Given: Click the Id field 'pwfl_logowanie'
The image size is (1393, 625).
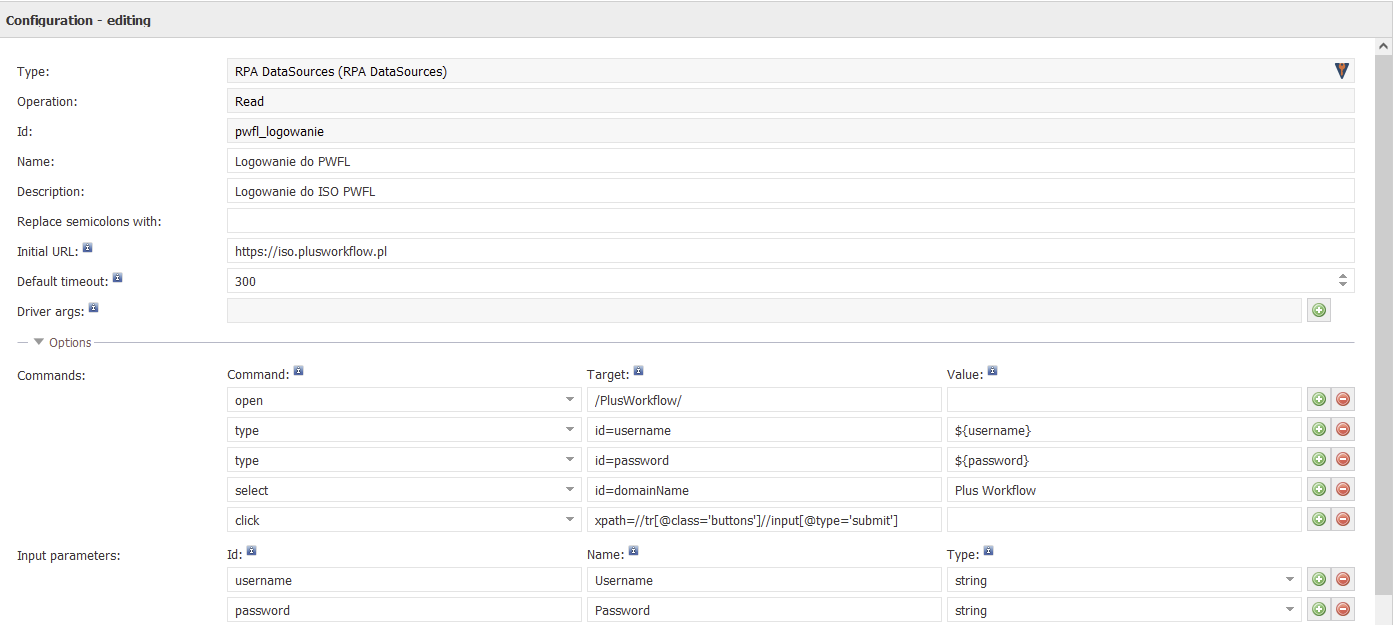Looking at the screenshot, I should (x=790, y=131).
